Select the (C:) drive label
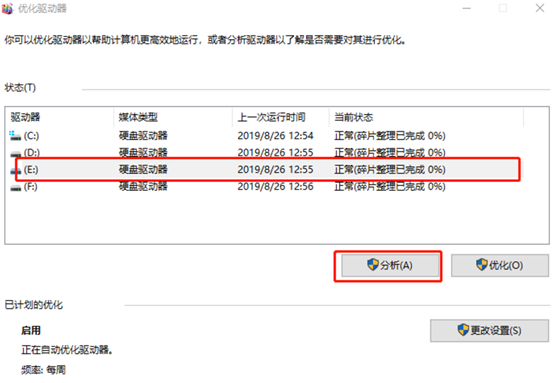Viewport: 554px width, 383px height. [31, 136]
